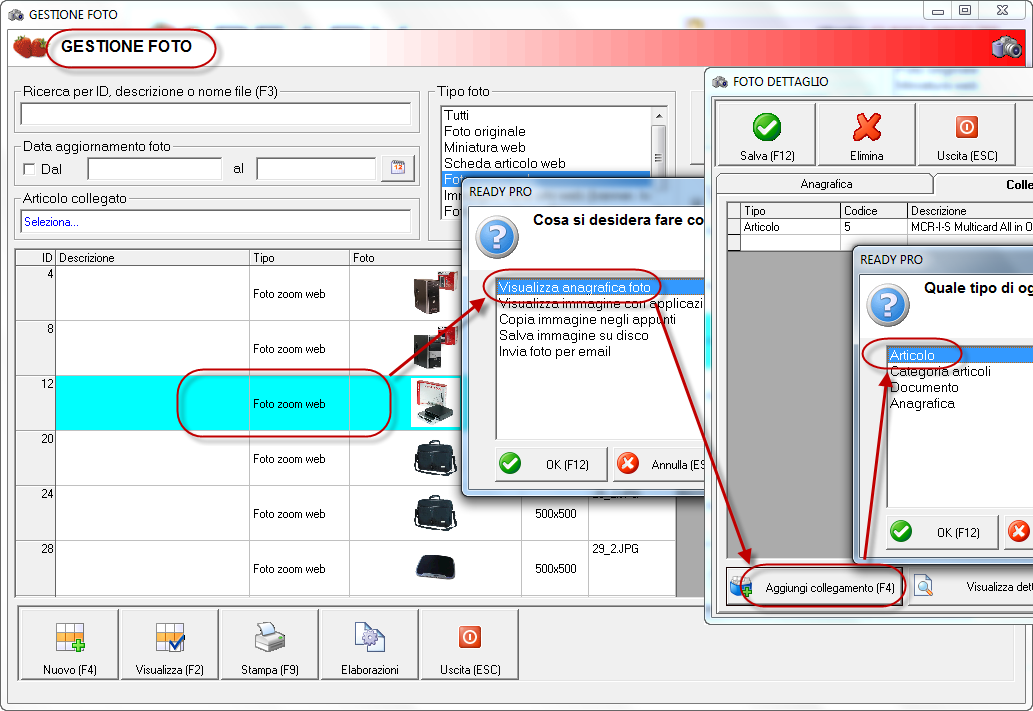
Task: Select photo row with ID 20
Action: (x=237, y=458)
